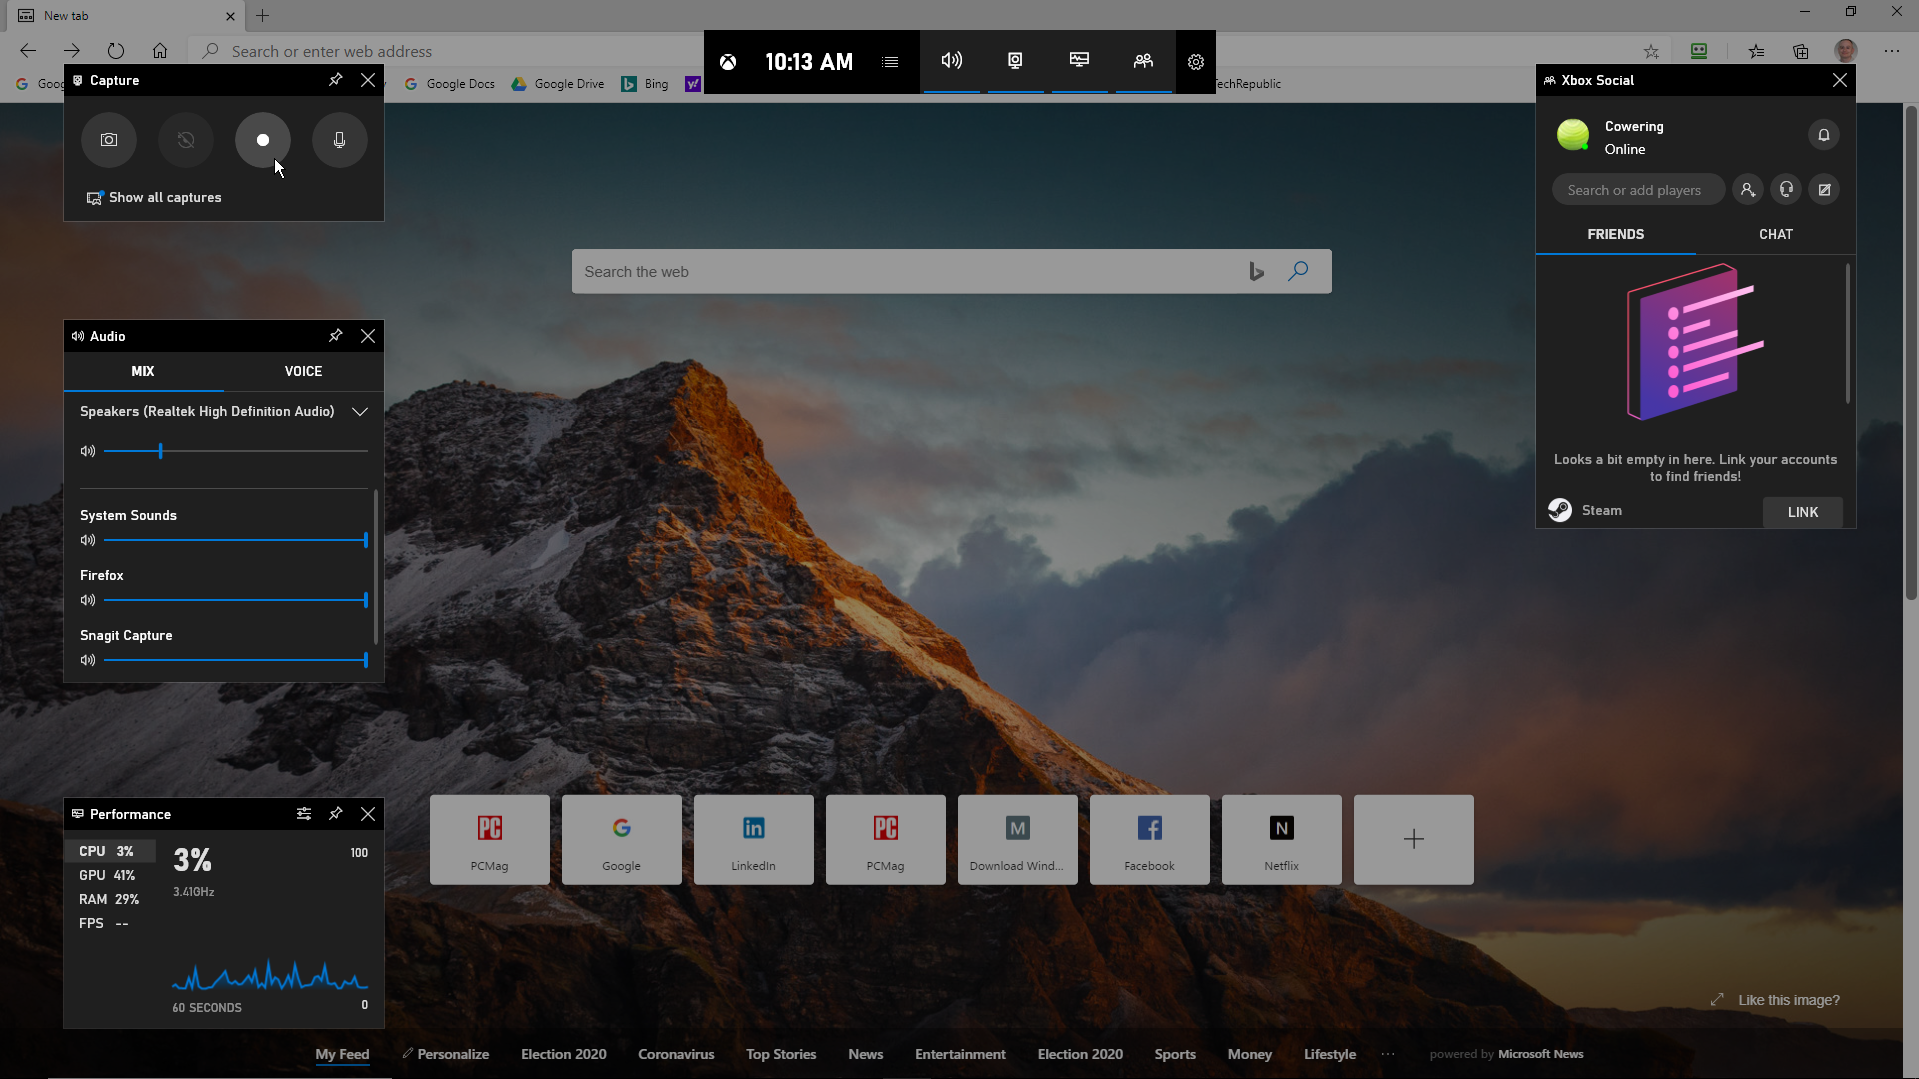Expand the Speakers output device dropdown
The width and height of the screenshot is (1919, 1079).
[x=360, y=412]
